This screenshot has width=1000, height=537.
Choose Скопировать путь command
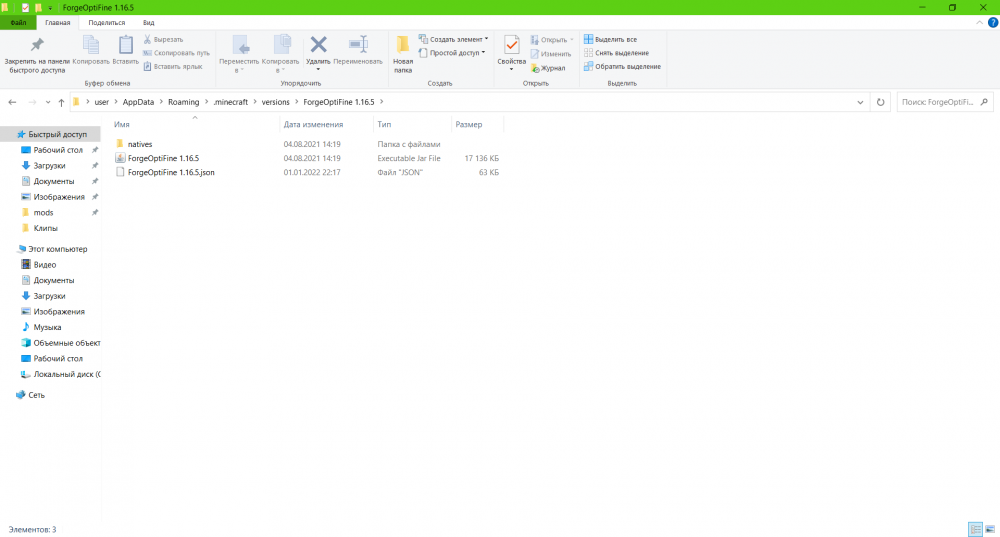point(176,53)
